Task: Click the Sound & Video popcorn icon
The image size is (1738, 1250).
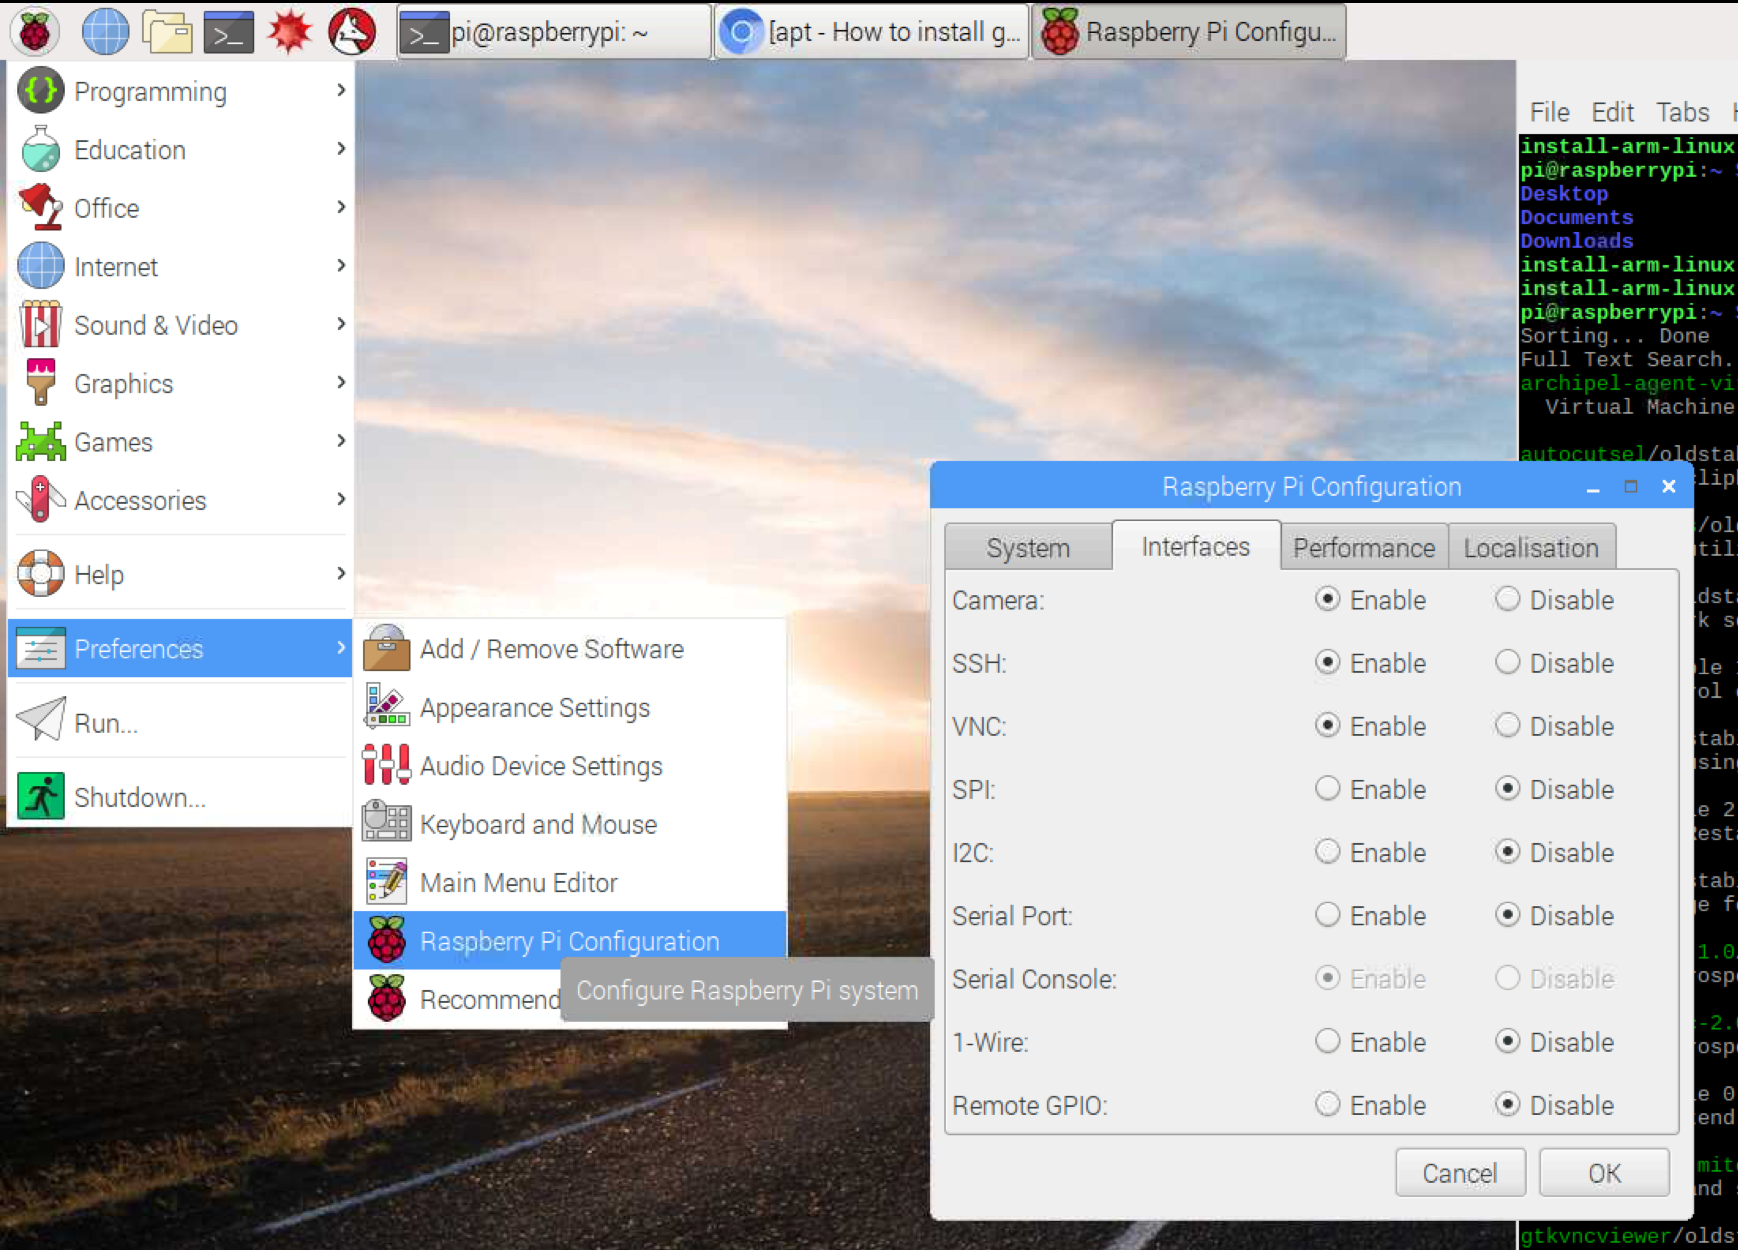Action: pos(41,325)
